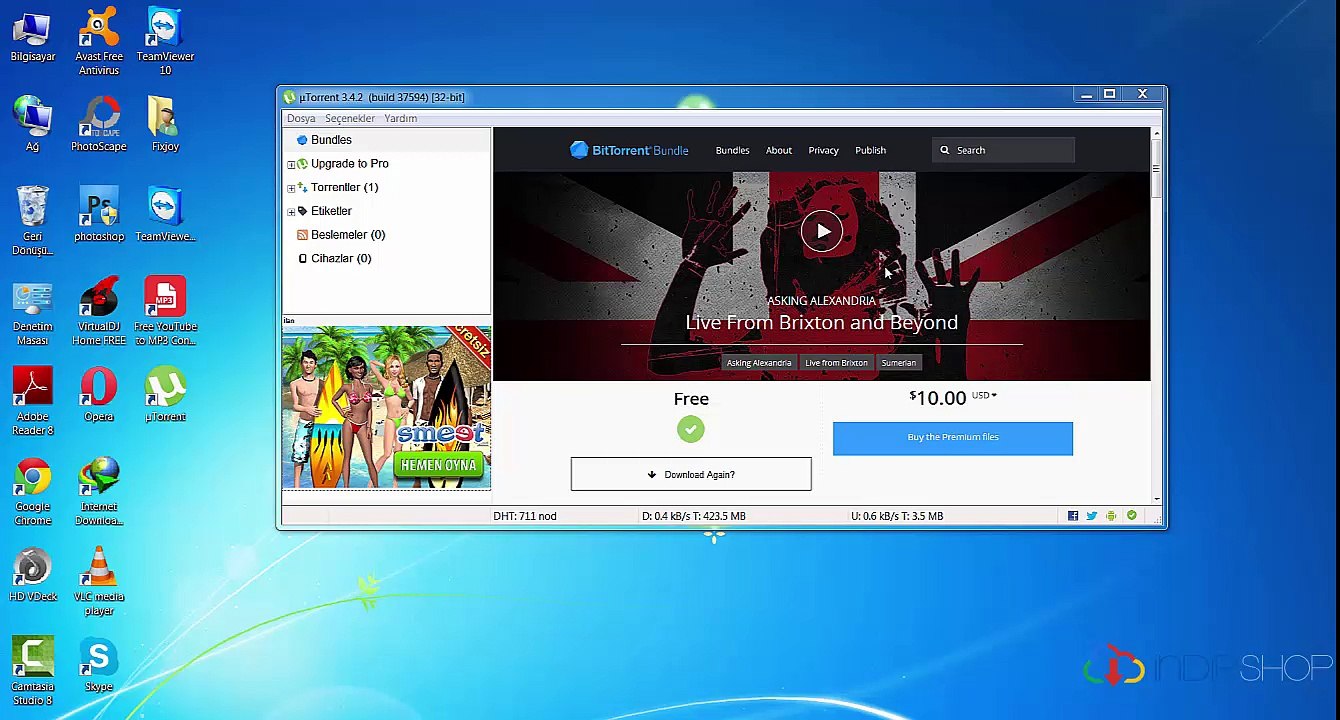Expand the Etiketler tree node
The image size is (1340, 720).
coord(291,212)
